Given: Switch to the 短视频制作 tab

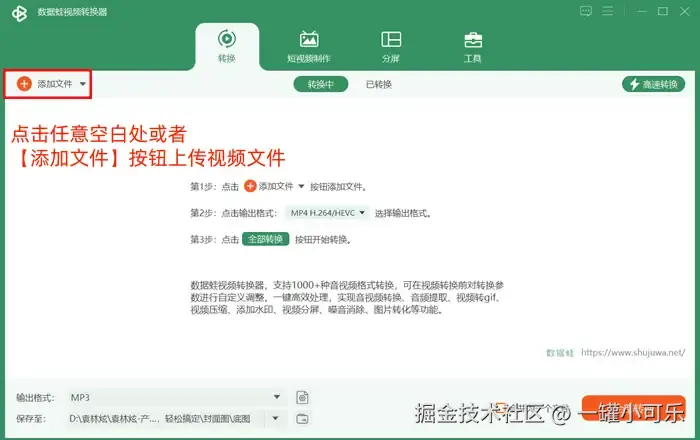Looking at the screenshot, I should click(x=308, y=46).
